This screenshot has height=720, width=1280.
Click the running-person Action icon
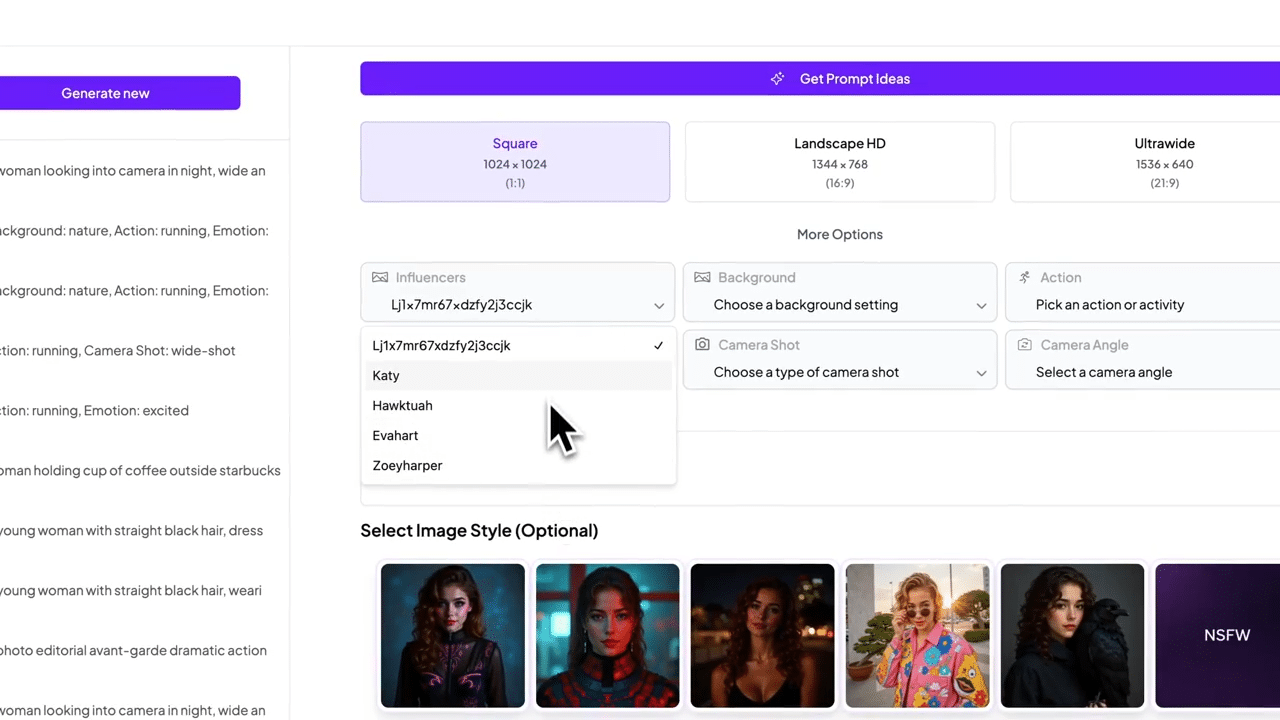click(1024, 277)
